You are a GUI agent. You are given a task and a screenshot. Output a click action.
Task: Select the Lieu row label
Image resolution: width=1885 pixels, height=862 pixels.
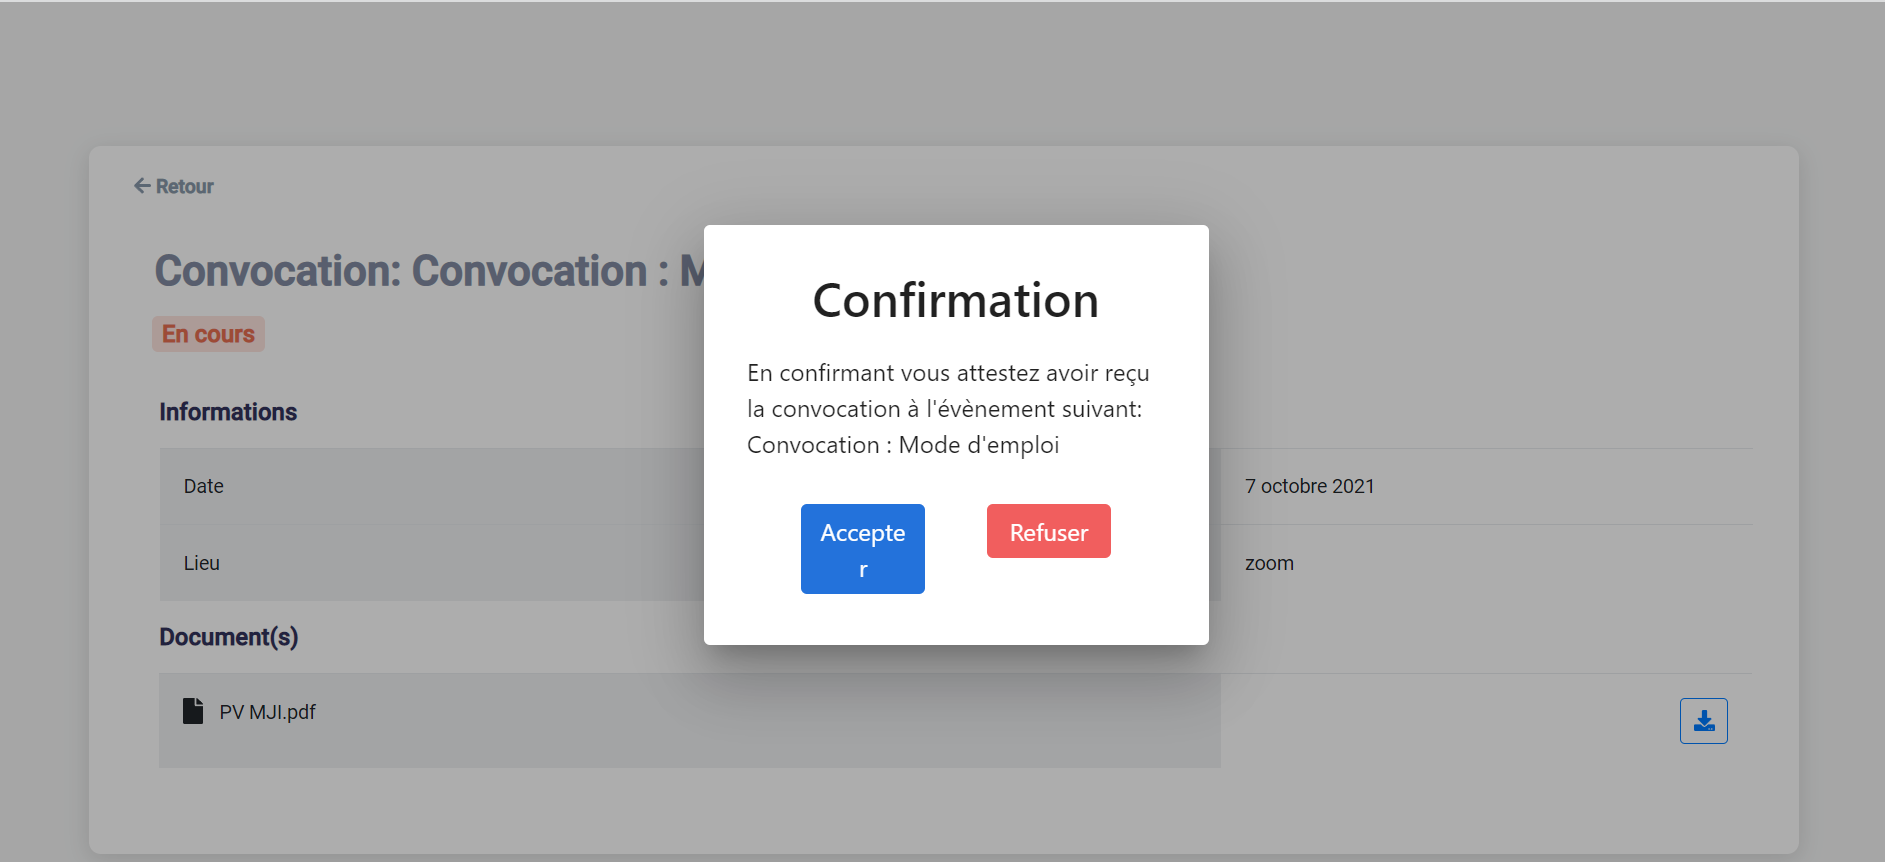(201, 562)
